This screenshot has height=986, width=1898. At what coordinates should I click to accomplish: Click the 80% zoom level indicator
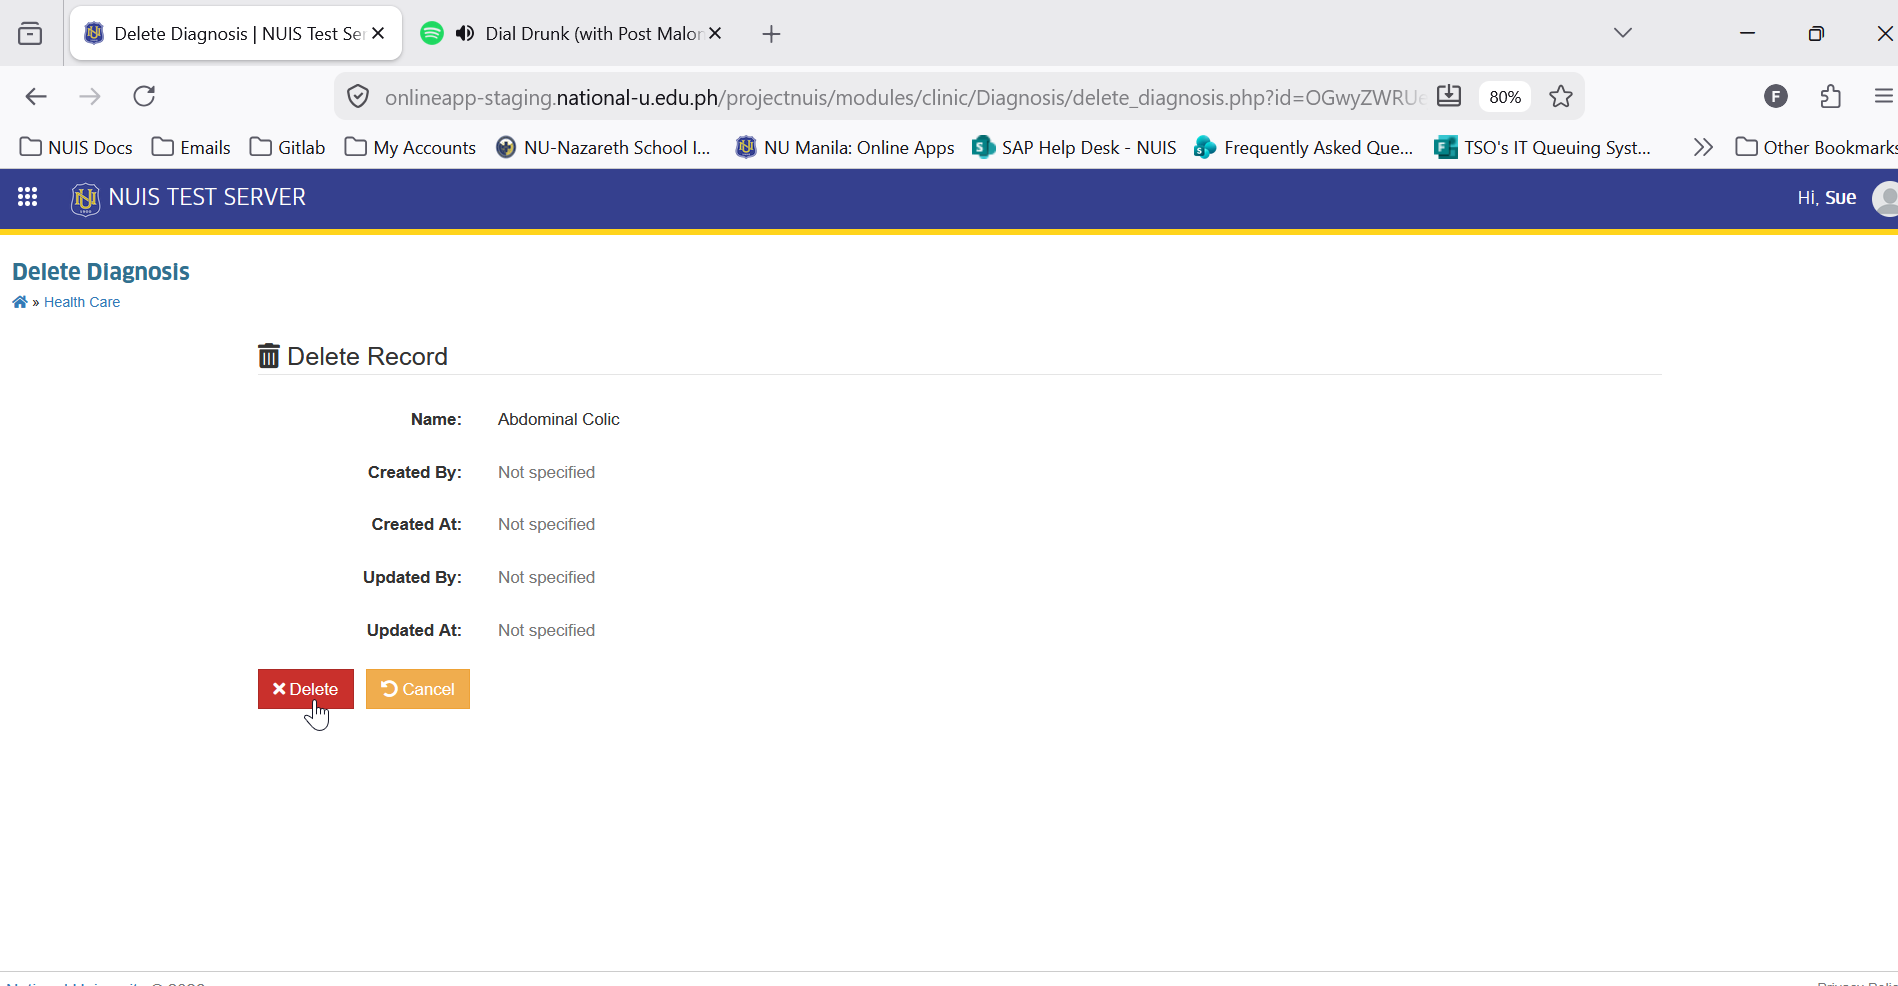point(1505,97)
